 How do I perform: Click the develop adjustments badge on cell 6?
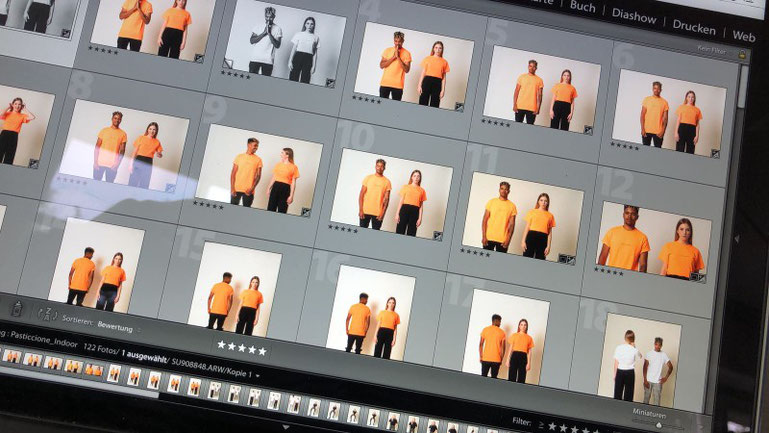point(715,153)
